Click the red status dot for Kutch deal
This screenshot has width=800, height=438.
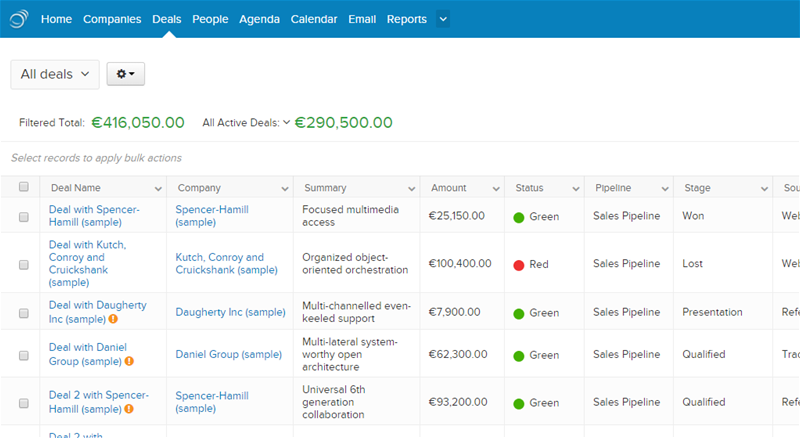click(519, 264)
